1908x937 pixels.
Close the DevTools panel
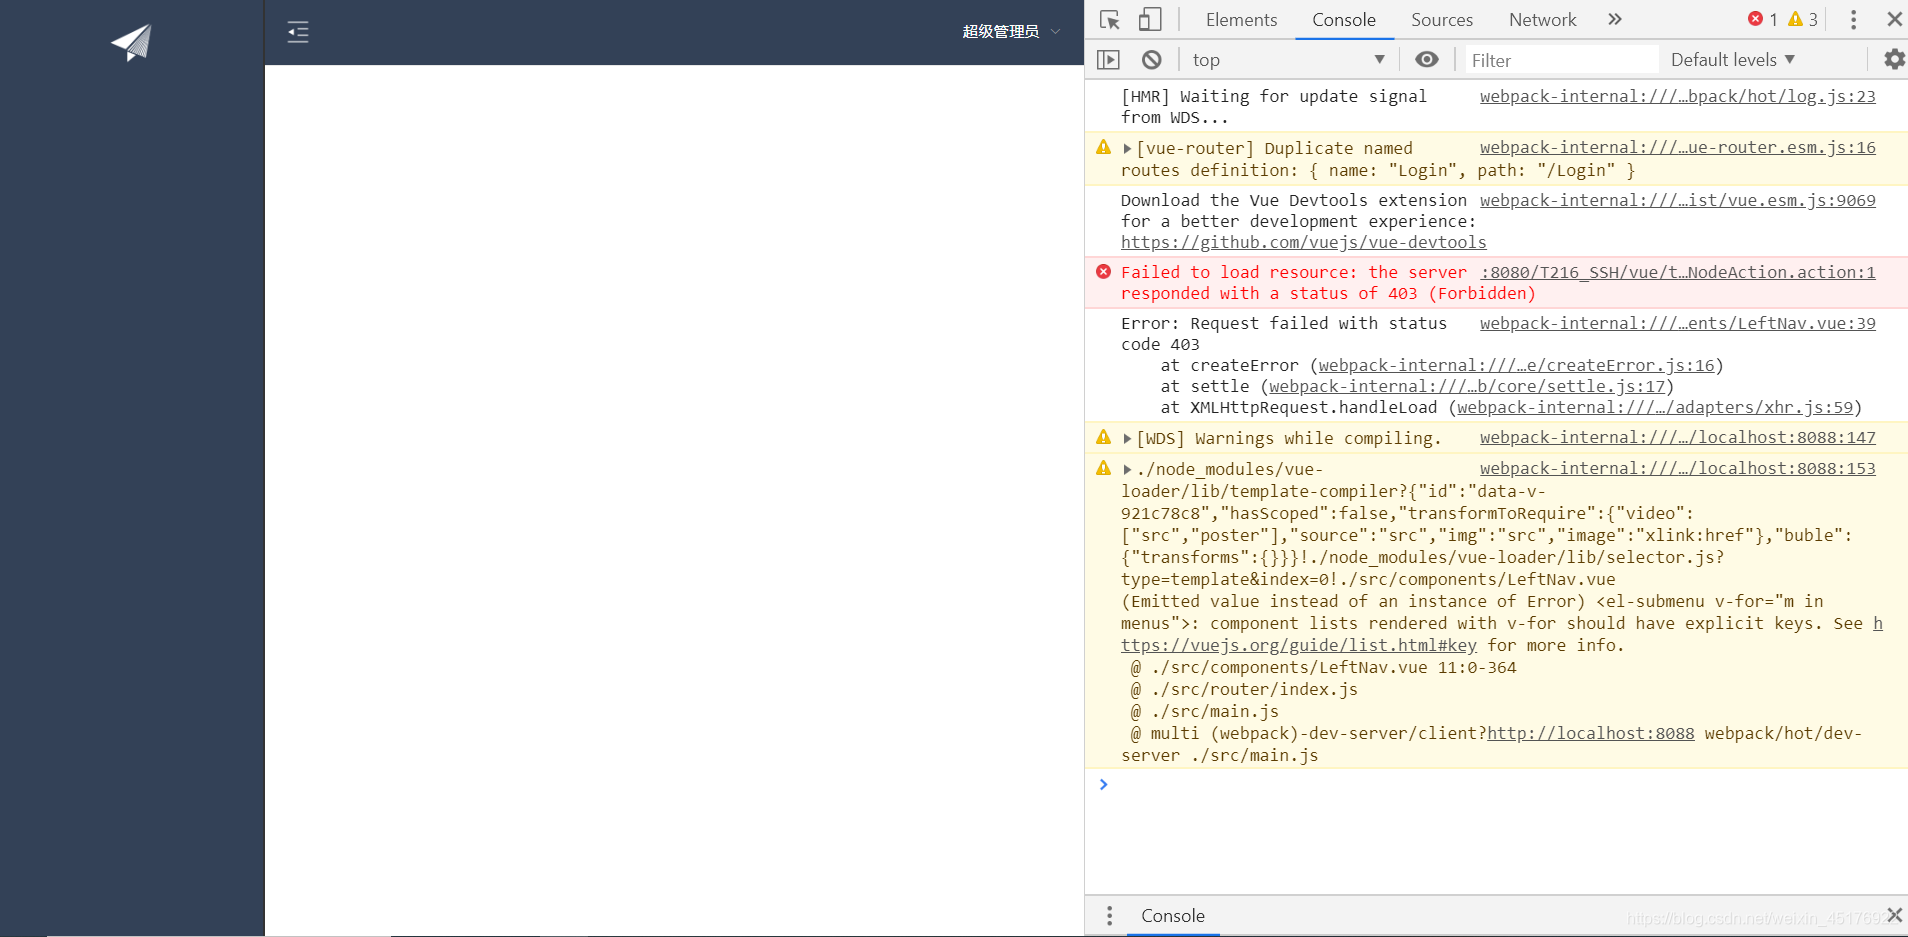tap(1894, 19)
